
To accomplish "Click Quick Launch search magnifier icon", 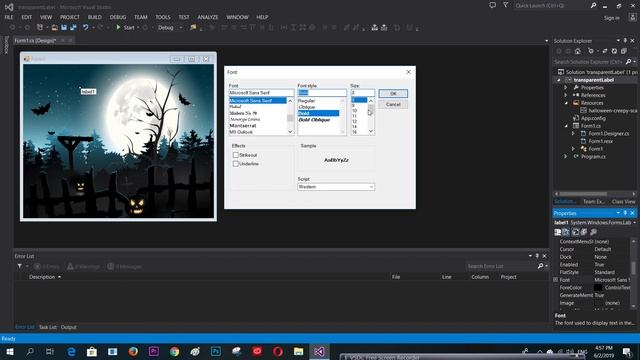I will (593, 5).
